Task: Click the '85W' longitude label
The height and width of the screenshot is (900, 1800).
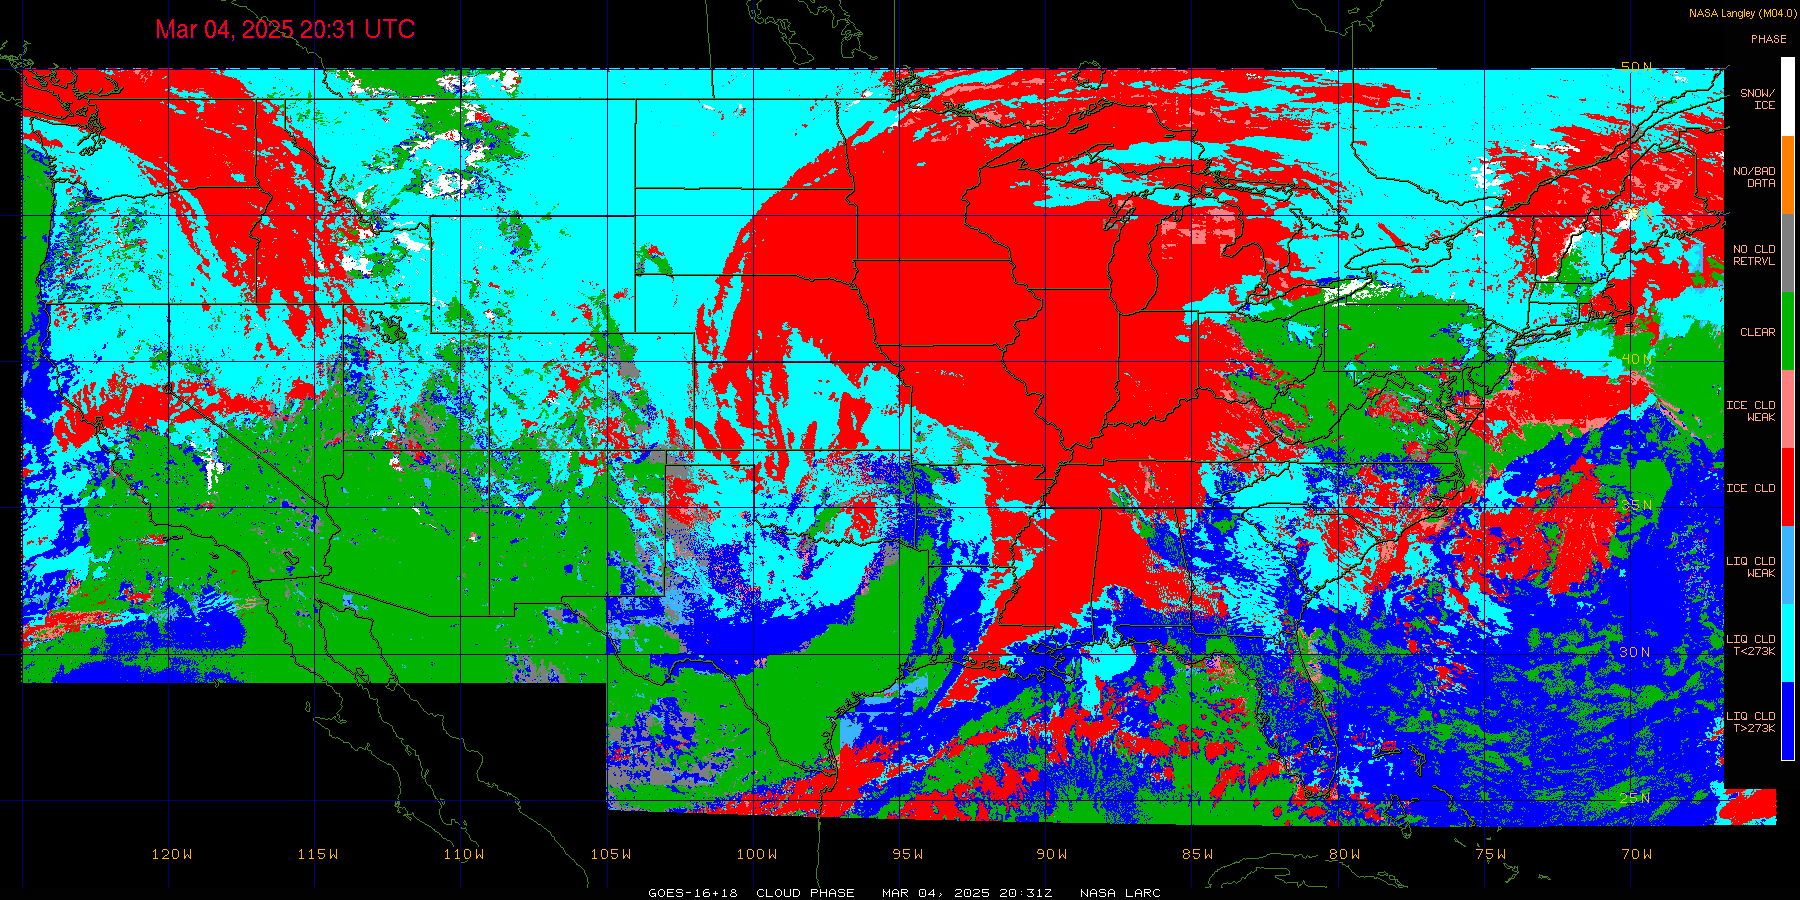Action: 1198,854
